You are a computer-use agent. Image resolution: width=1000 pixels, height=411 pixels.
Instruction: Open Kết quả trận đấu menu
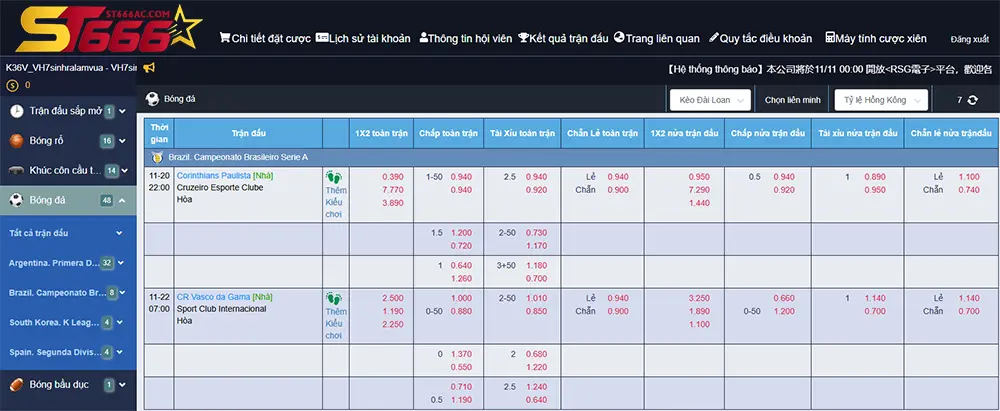click(563, 38)
